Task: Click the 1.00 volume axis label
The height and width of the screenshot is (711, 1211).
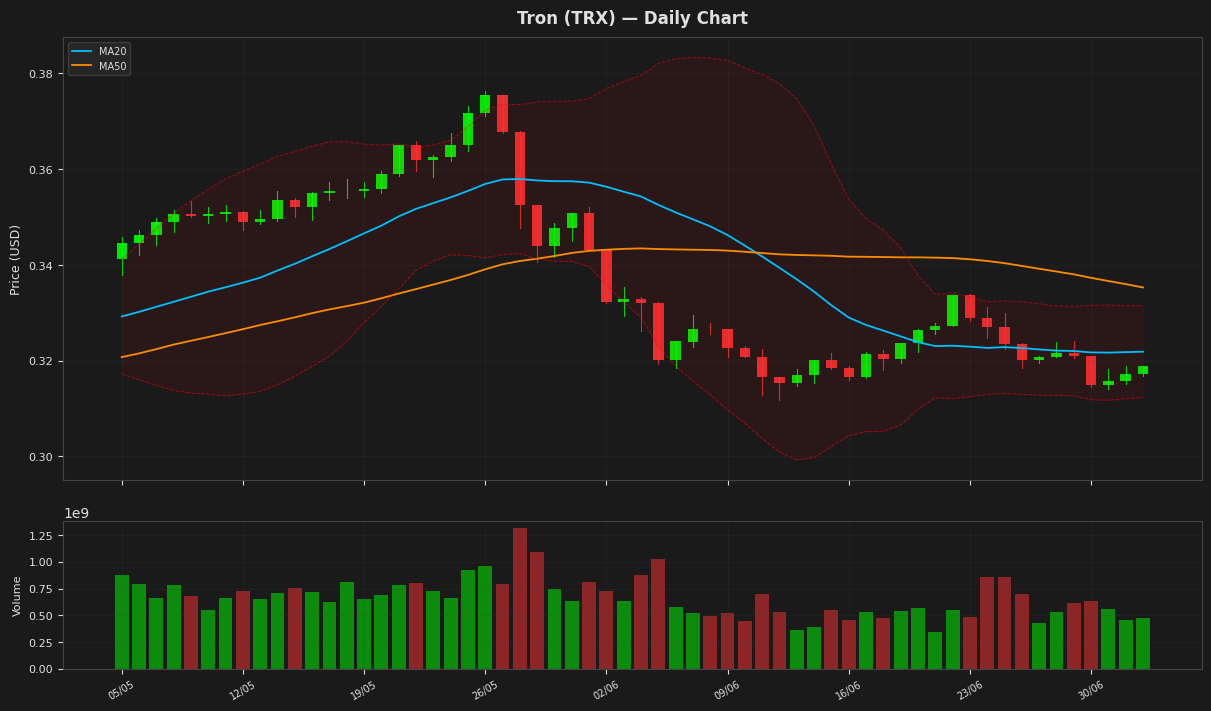Action: [44, 562]
